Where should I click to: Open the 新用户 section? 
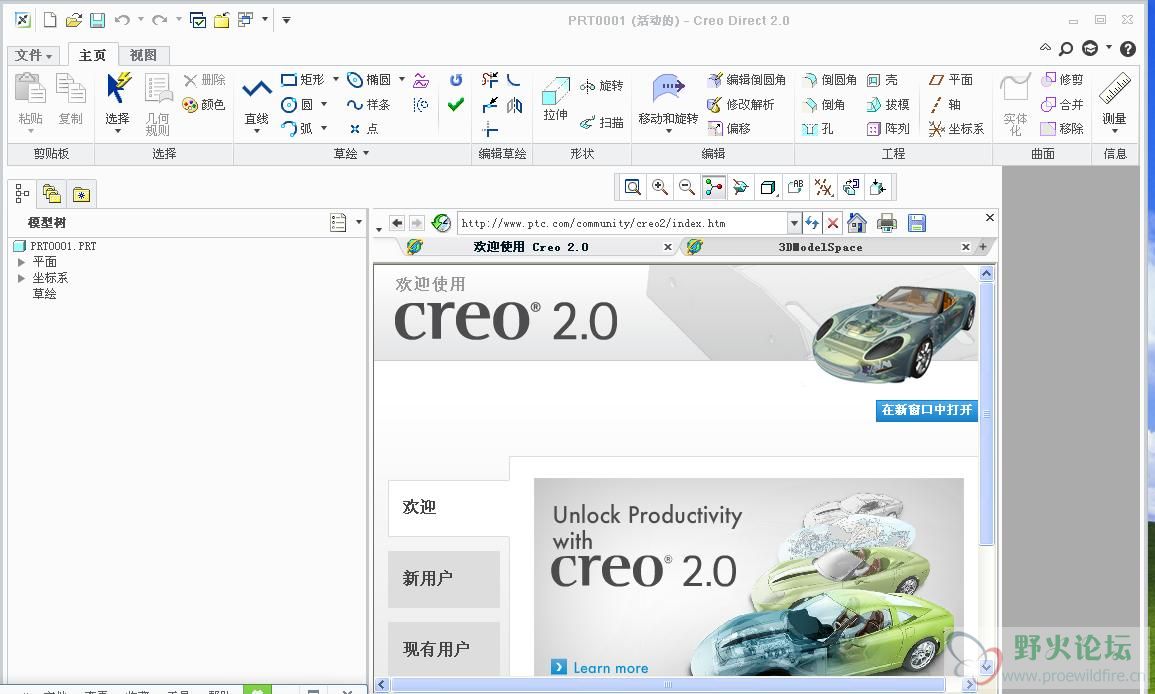(x=444, y=578)
